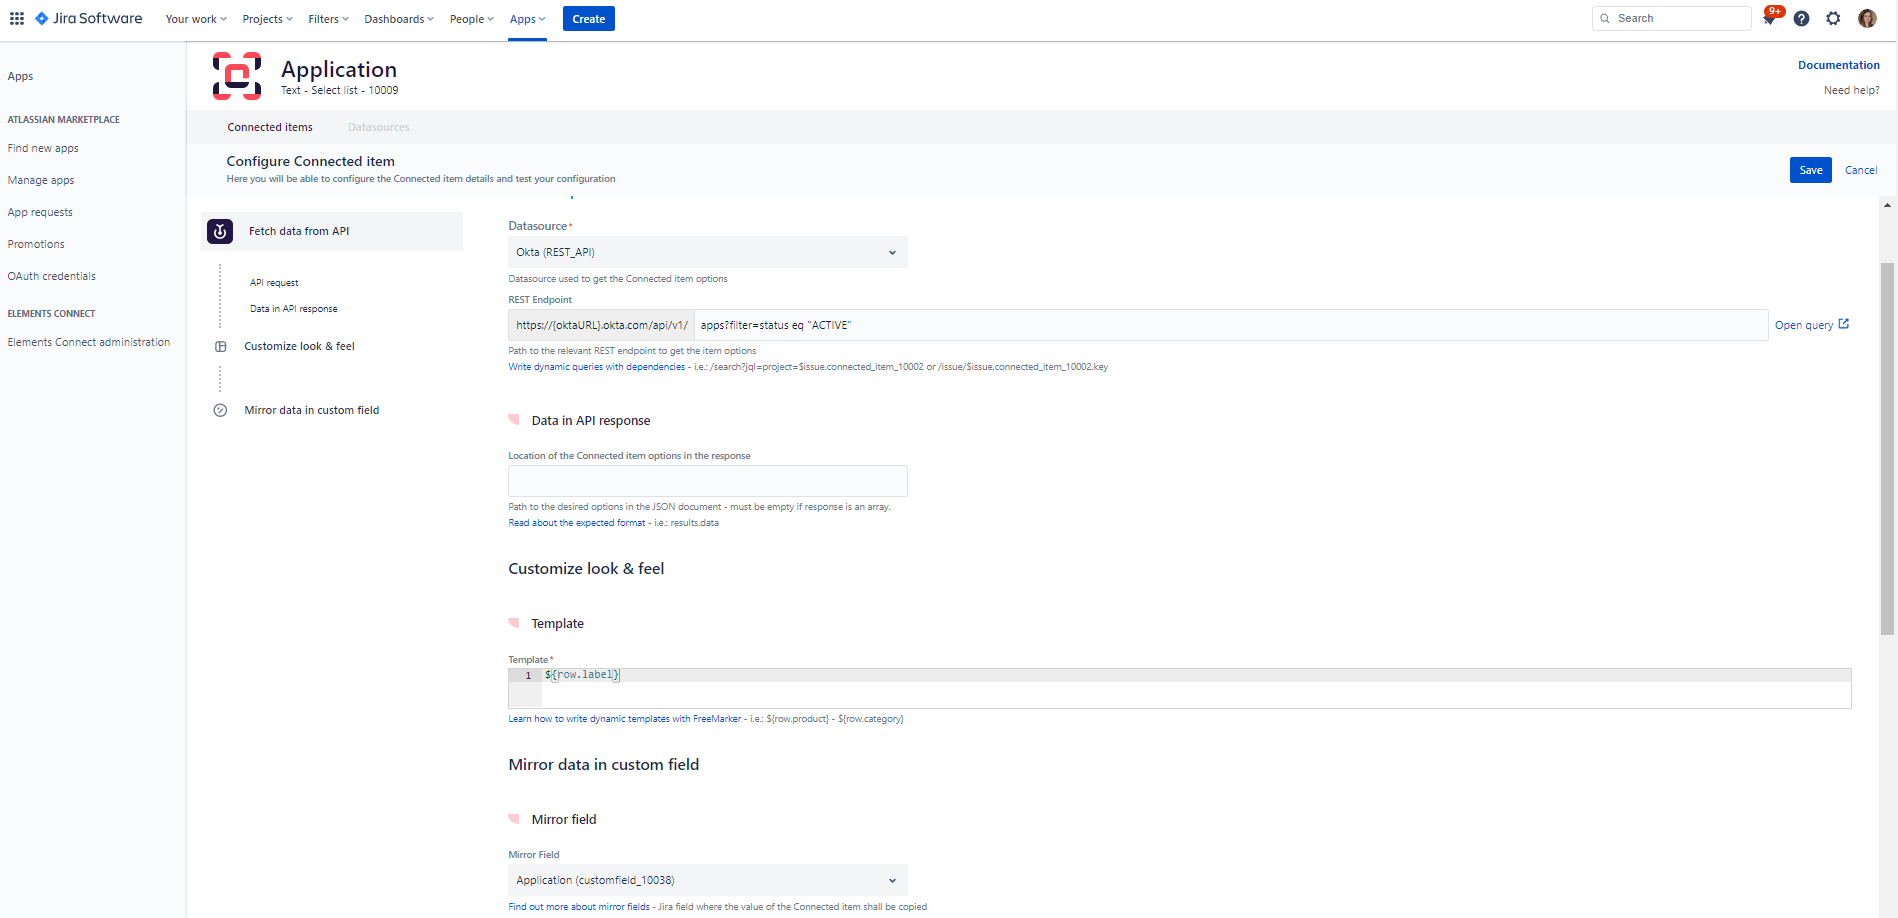
Task: Click the REST Endpoint query input field
Action: pyautogui.click(x=1000, y=324)
